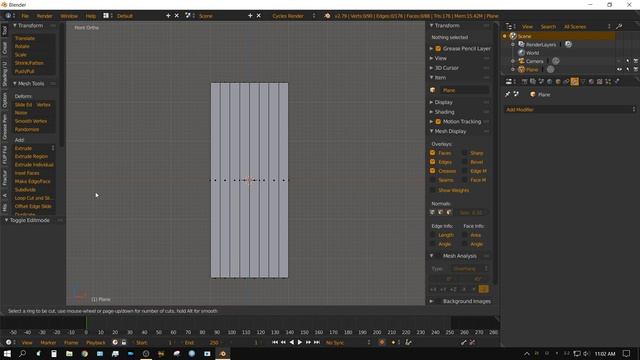Click the outliner editor type icon
This screenshot has width=640, height=360.
click(x=509, y=27)
